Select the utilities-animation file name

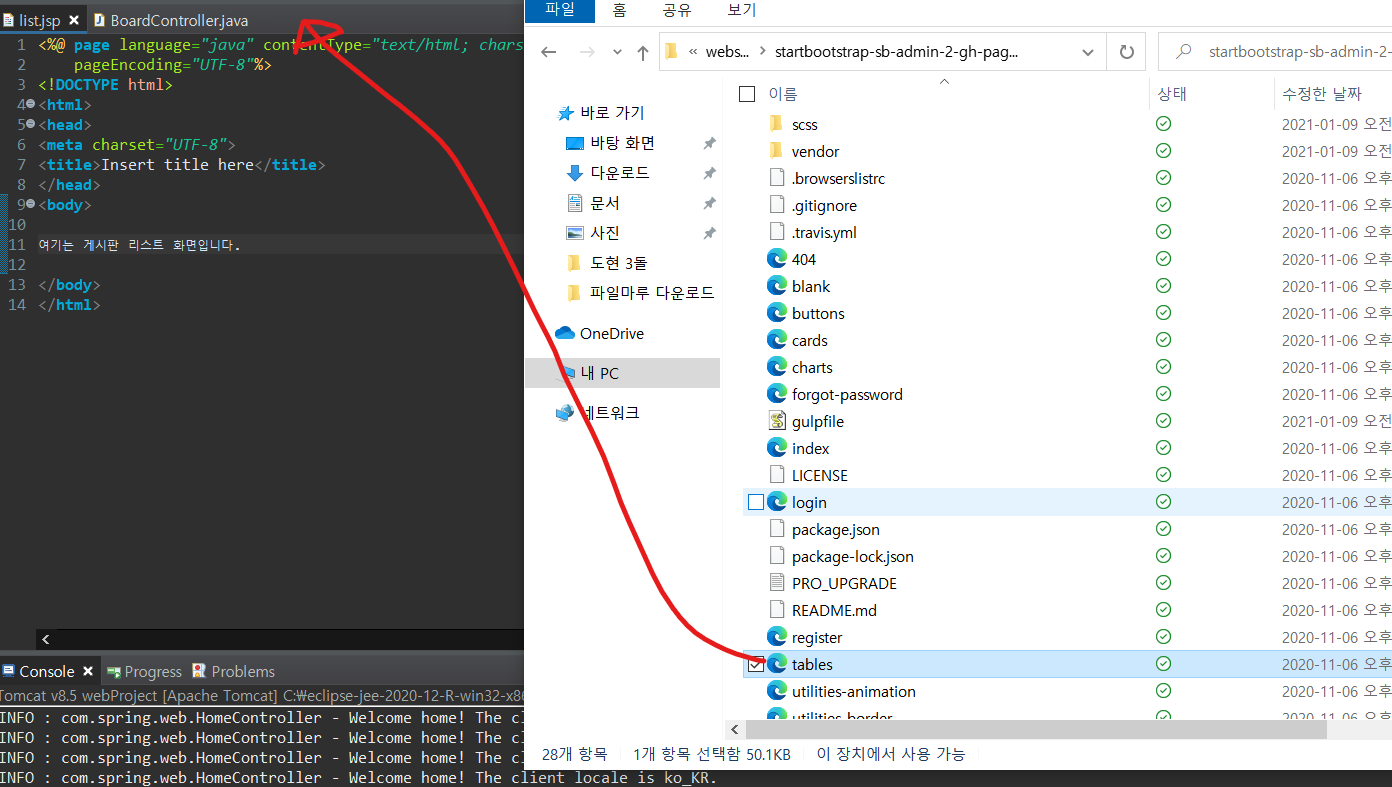click(x=854, y=691)
